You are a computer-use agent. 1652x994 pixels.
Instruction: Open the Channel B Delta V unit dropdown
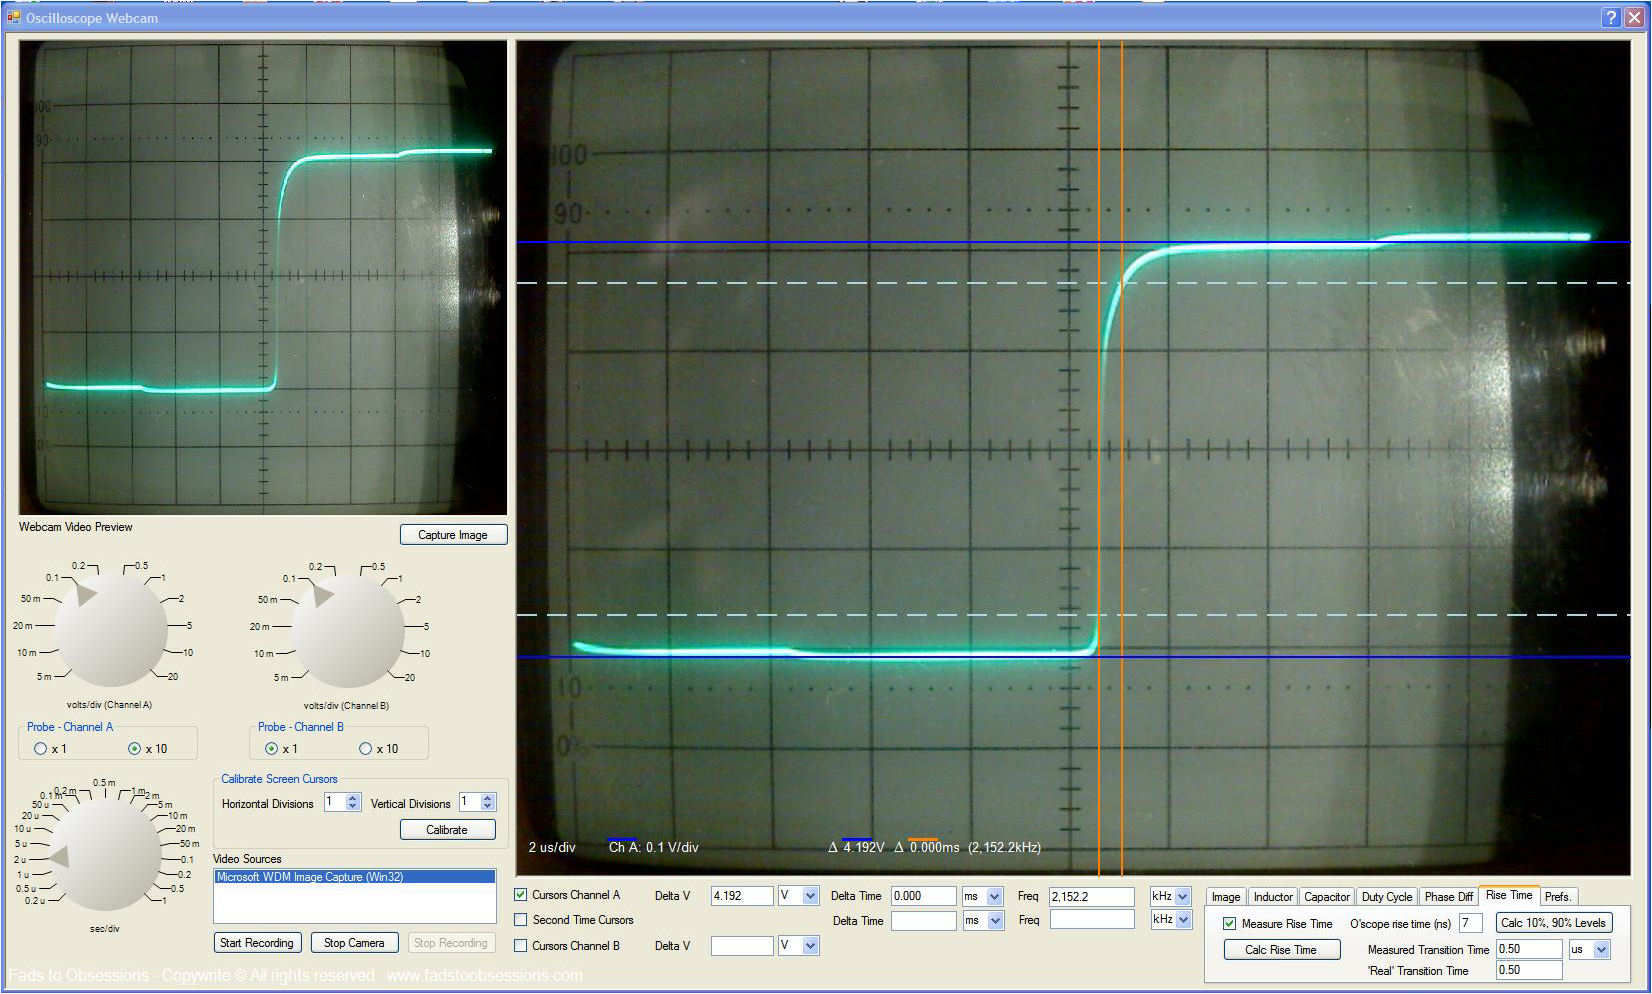(x=810, y=946)
